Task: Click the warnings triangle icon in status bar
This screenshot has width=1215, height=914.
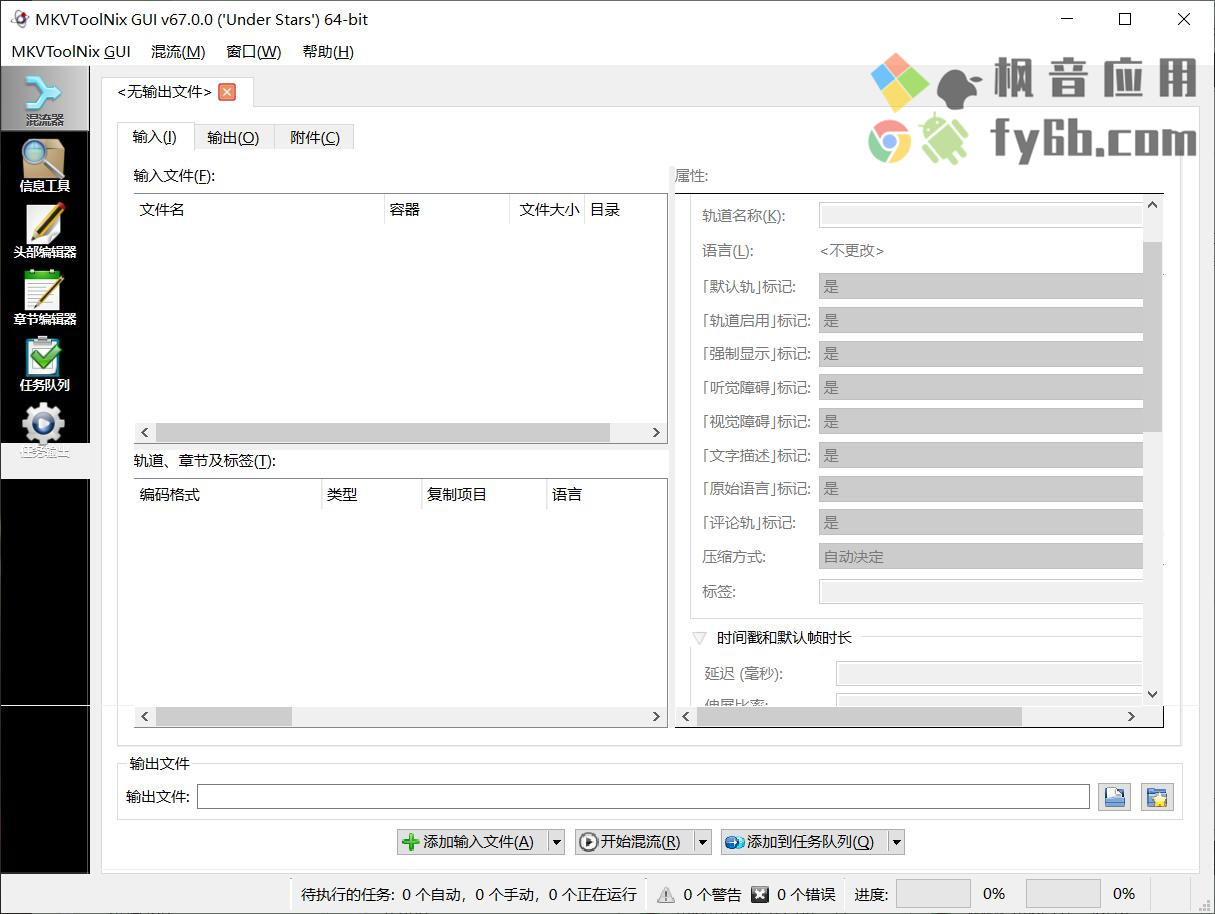Action: 666,894
